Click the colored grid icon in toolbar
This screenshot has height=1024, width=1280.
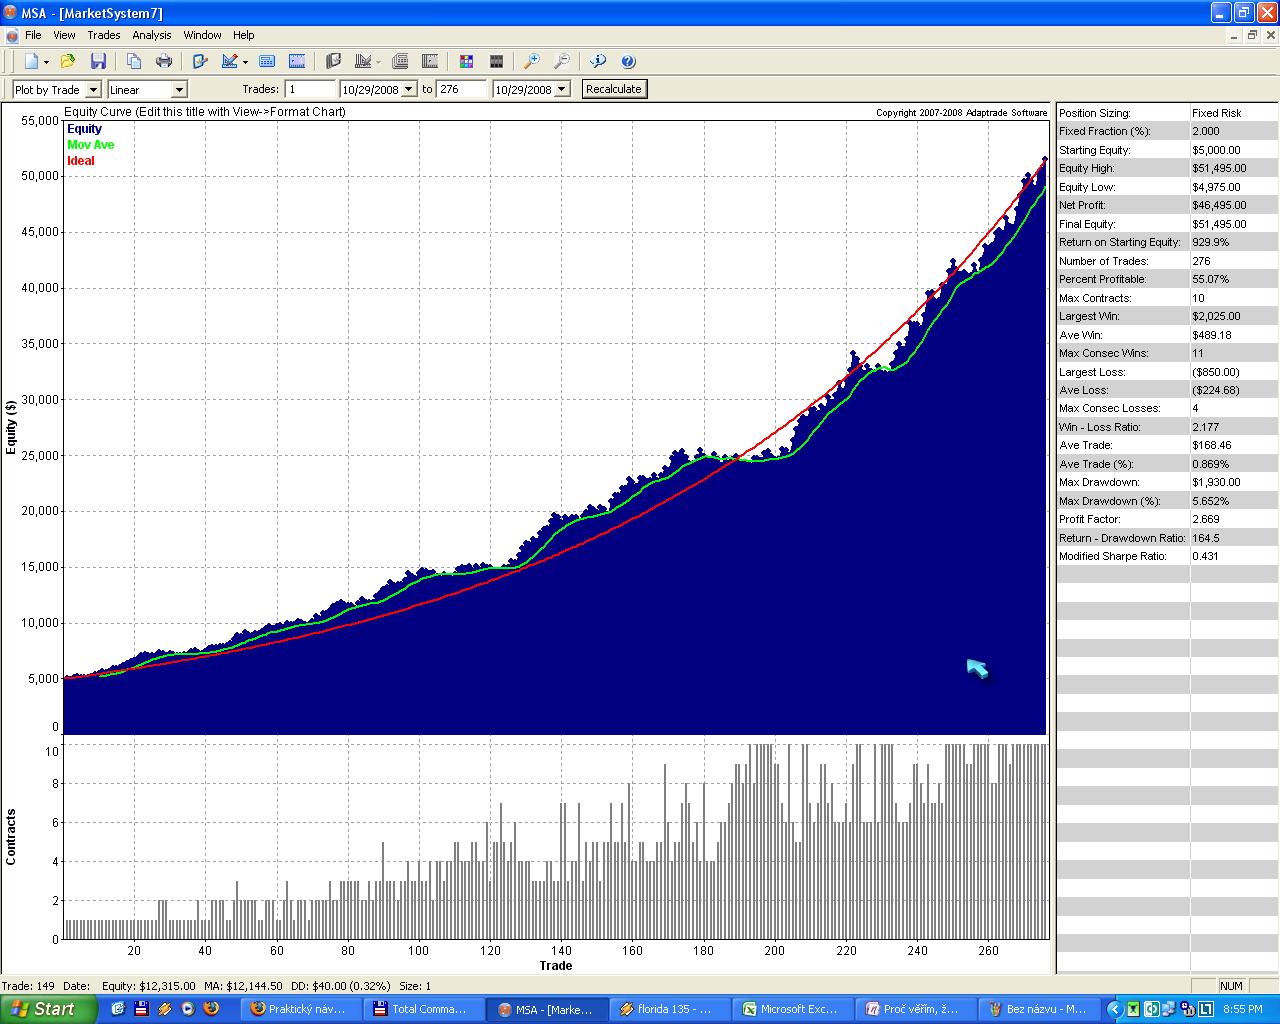click(466, 62)
